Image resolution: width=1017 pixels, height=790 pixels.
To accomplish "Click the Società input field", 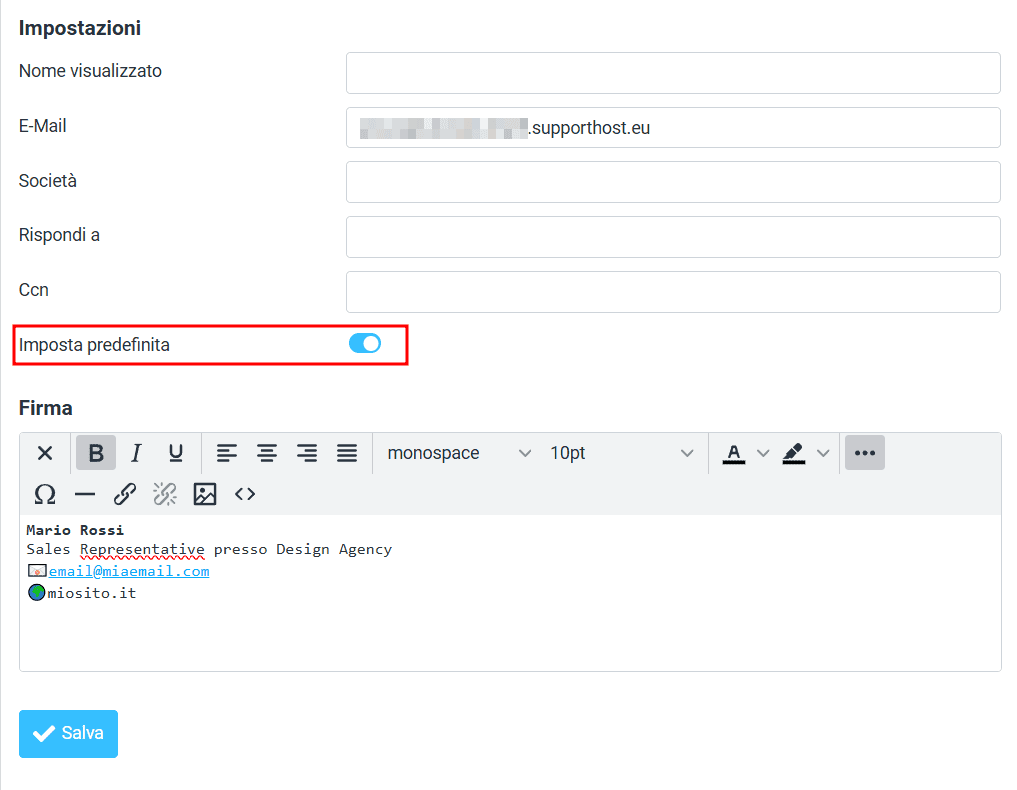I will (673, 182).
